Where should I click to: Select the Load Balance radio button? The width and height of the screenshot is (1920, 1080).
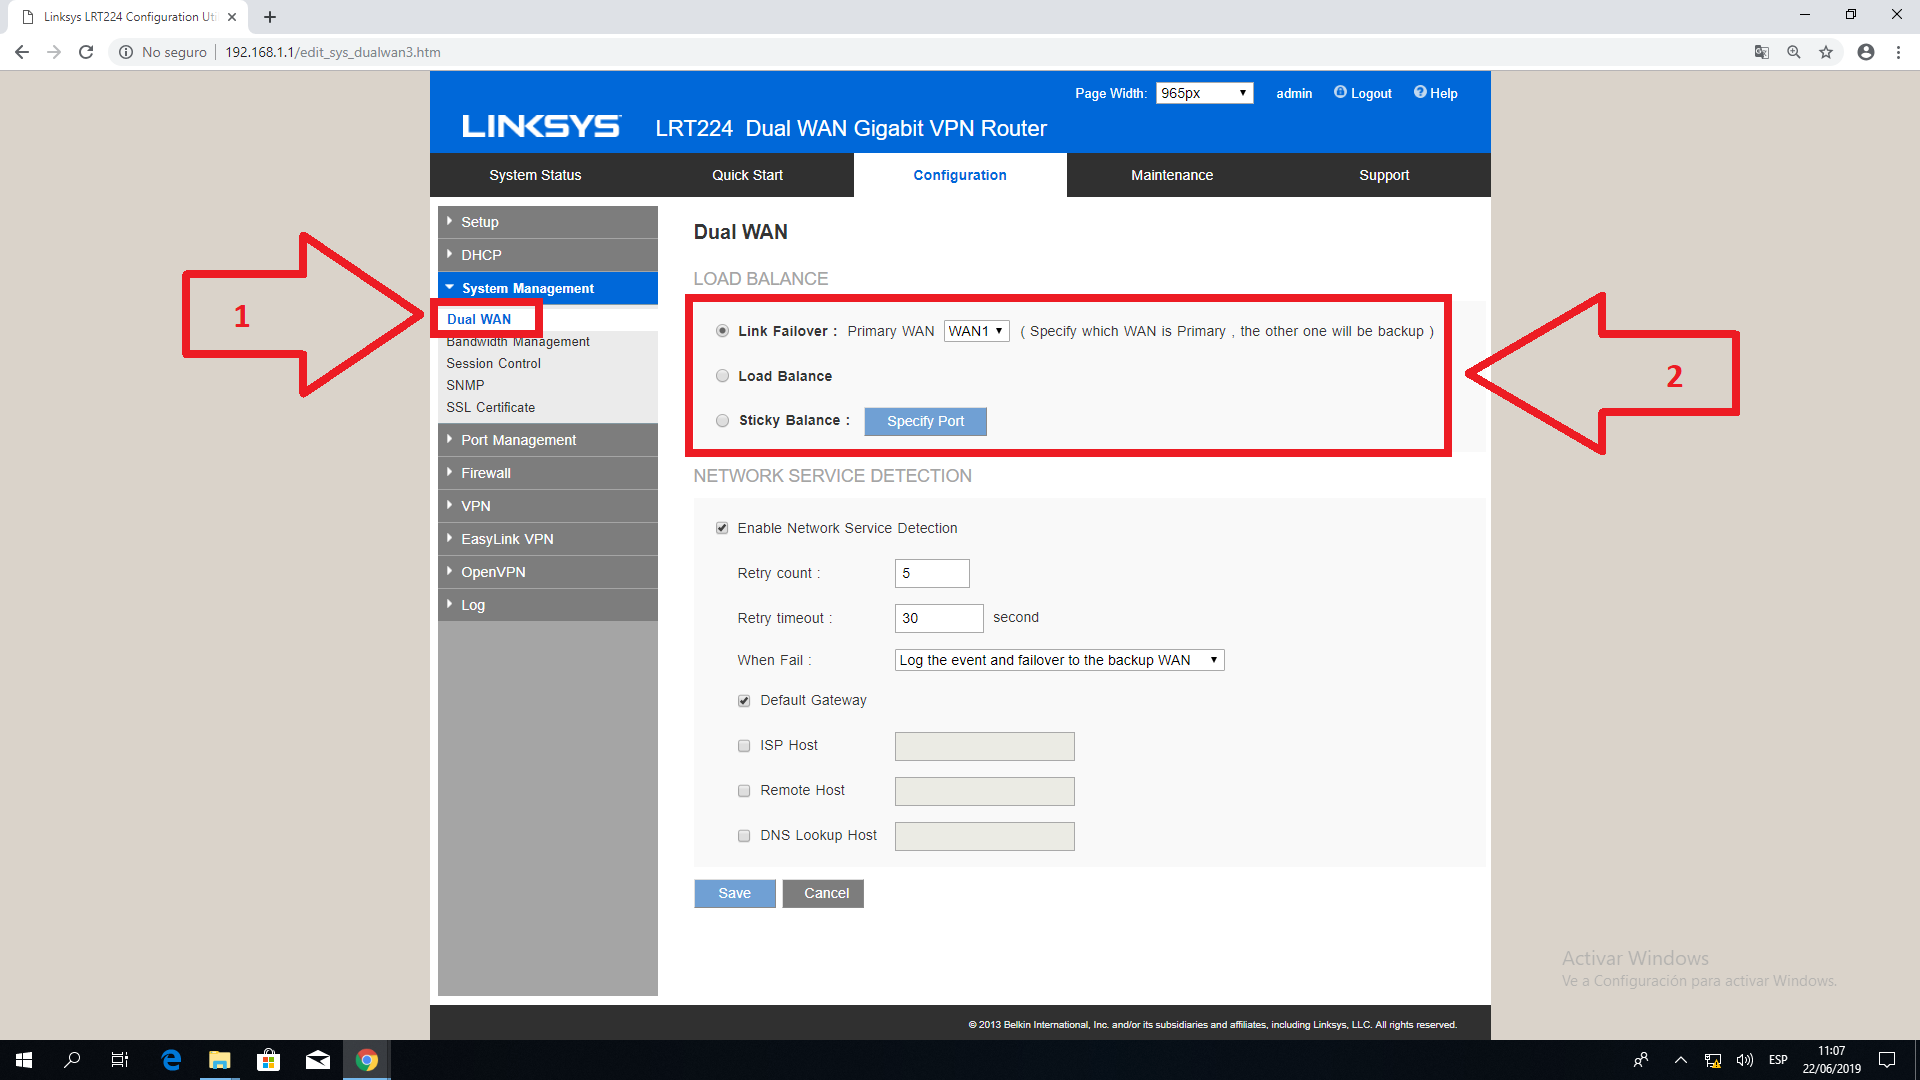click(722, 376)
